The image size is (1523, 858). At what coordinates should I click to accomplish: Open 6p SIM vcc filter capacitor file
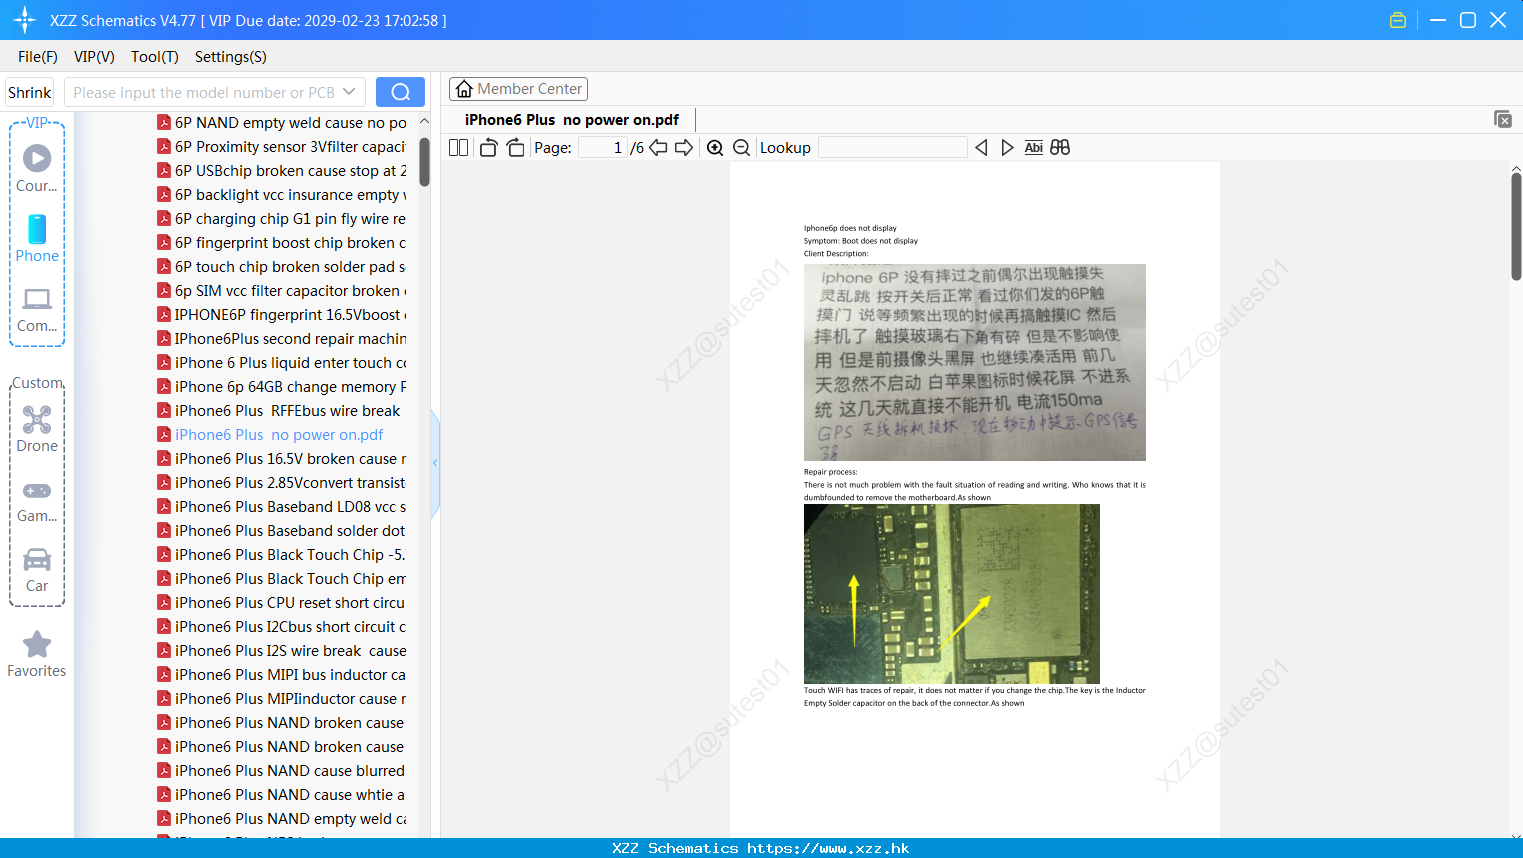282,291
